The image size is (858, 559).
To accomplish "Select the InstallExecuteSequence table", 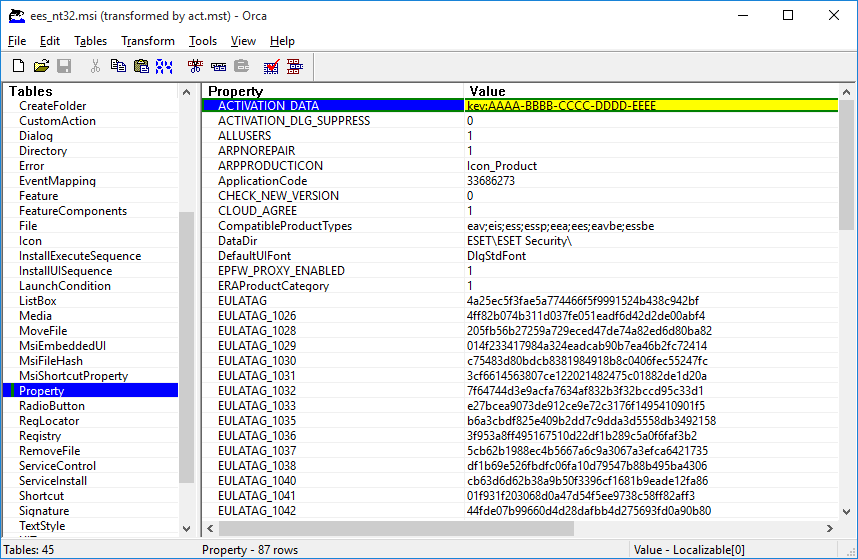I will click(79, 256).
